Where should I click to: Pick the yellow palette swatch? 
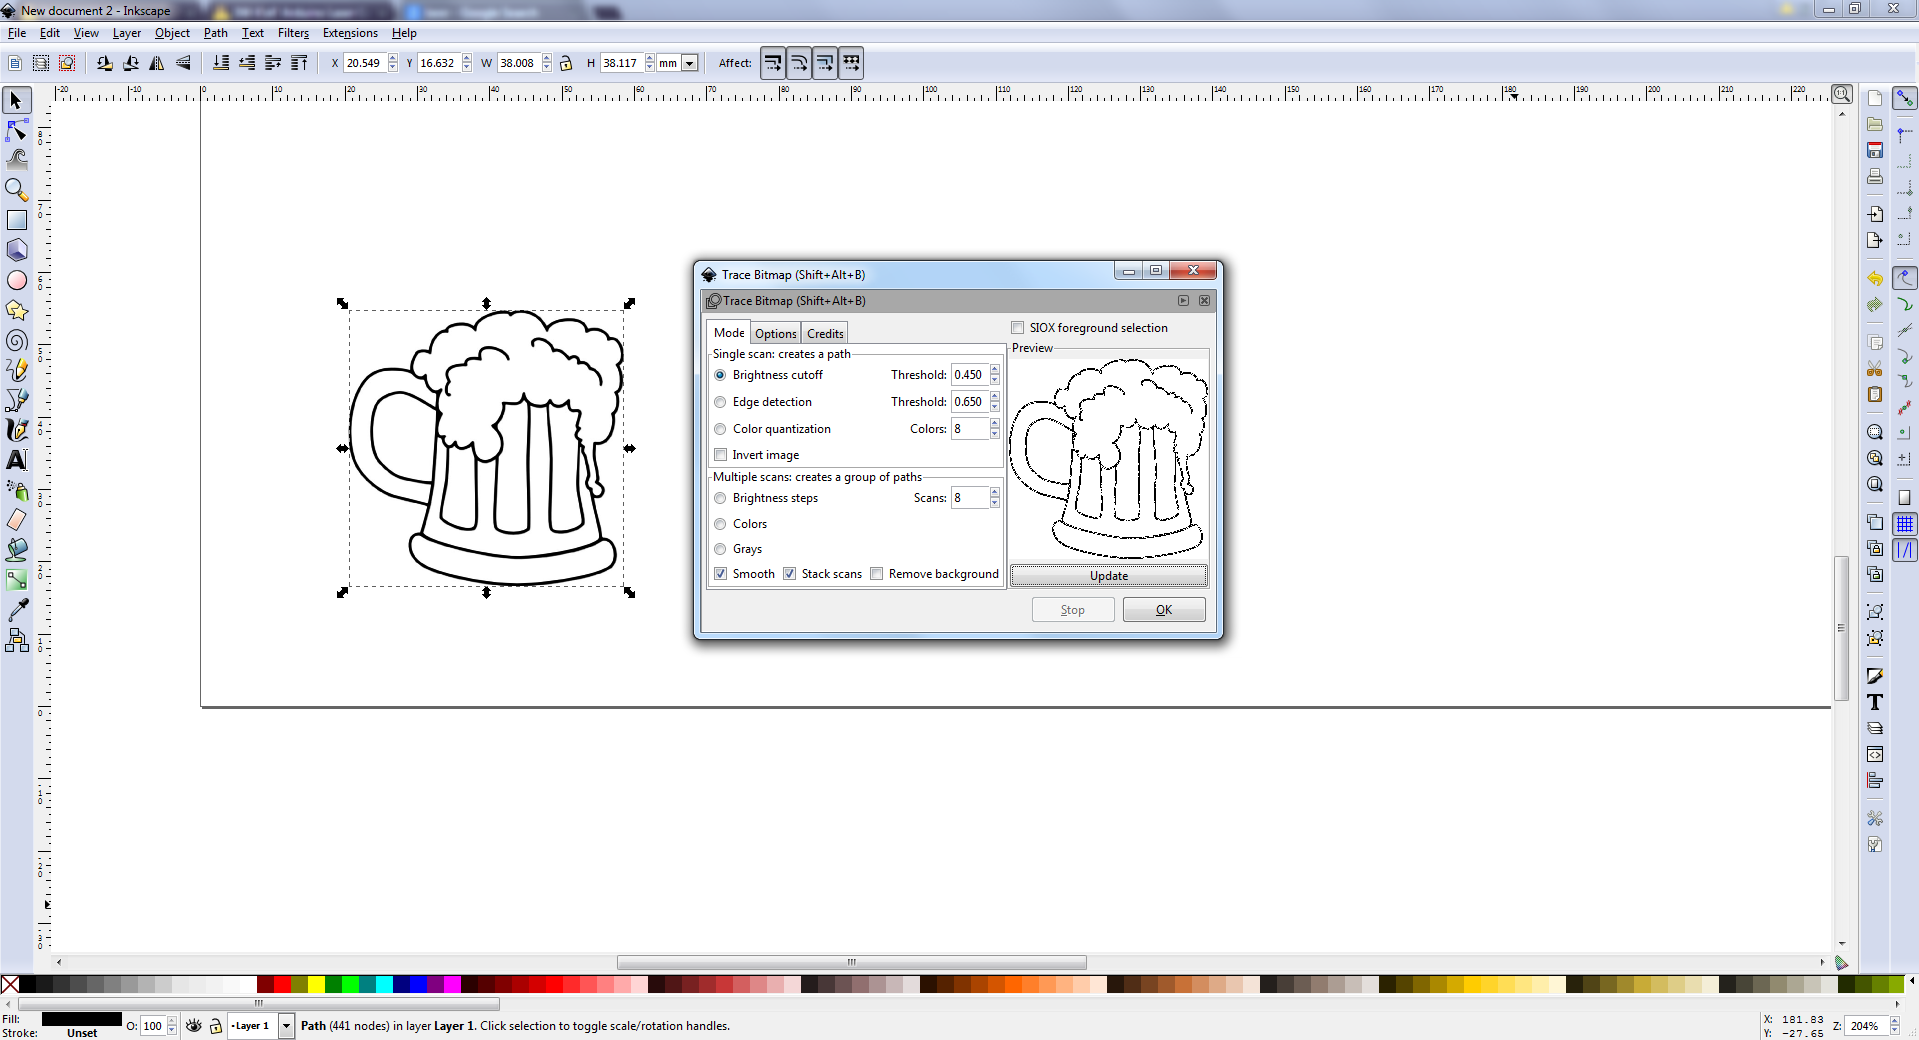pyautogui.click(x=317, y=985)
